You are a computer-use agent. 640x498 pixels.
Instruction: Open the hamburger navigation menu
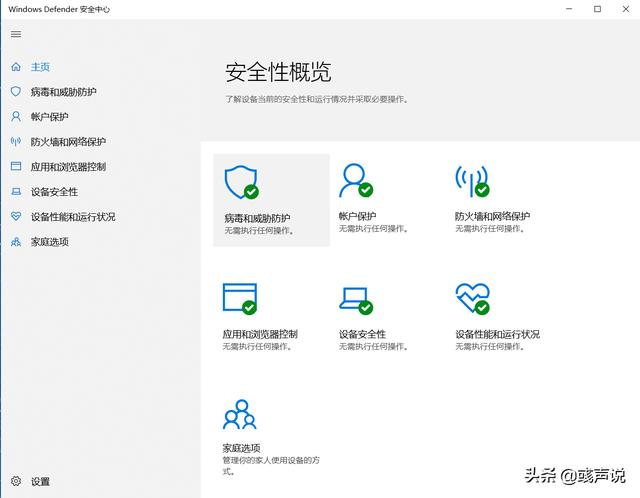16,34
